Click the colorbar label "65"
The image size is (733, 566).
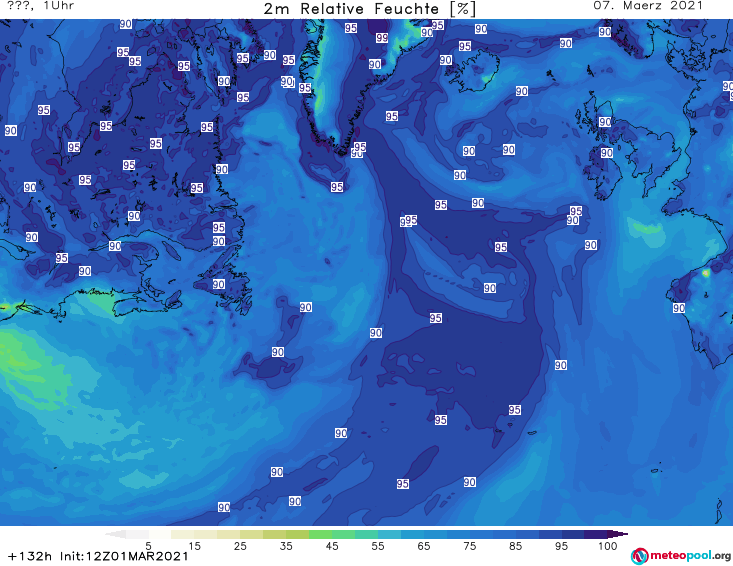(x=424, y=546)
